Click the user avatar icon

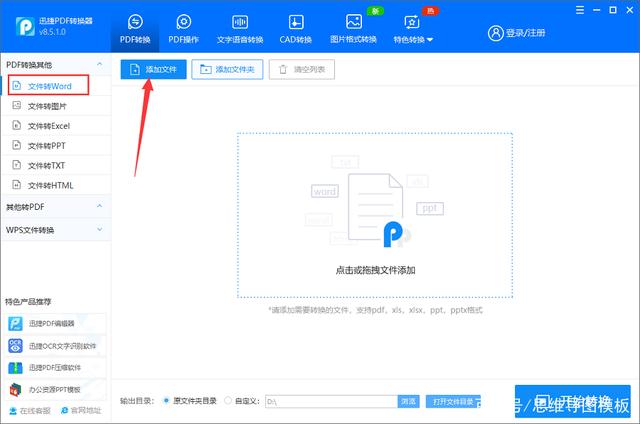click(x=496, y=33)
